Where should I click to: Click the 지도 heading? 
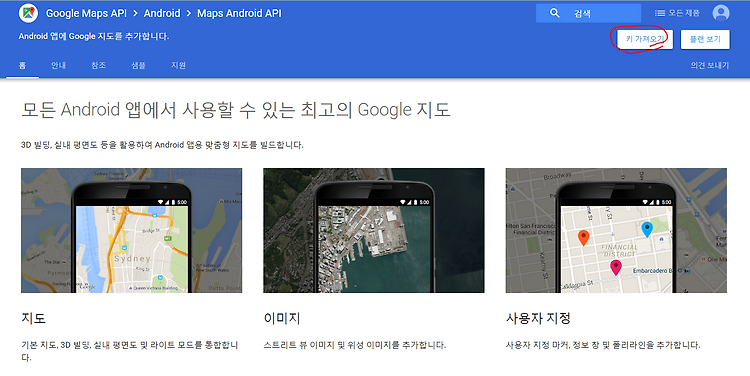pos(33,318)
